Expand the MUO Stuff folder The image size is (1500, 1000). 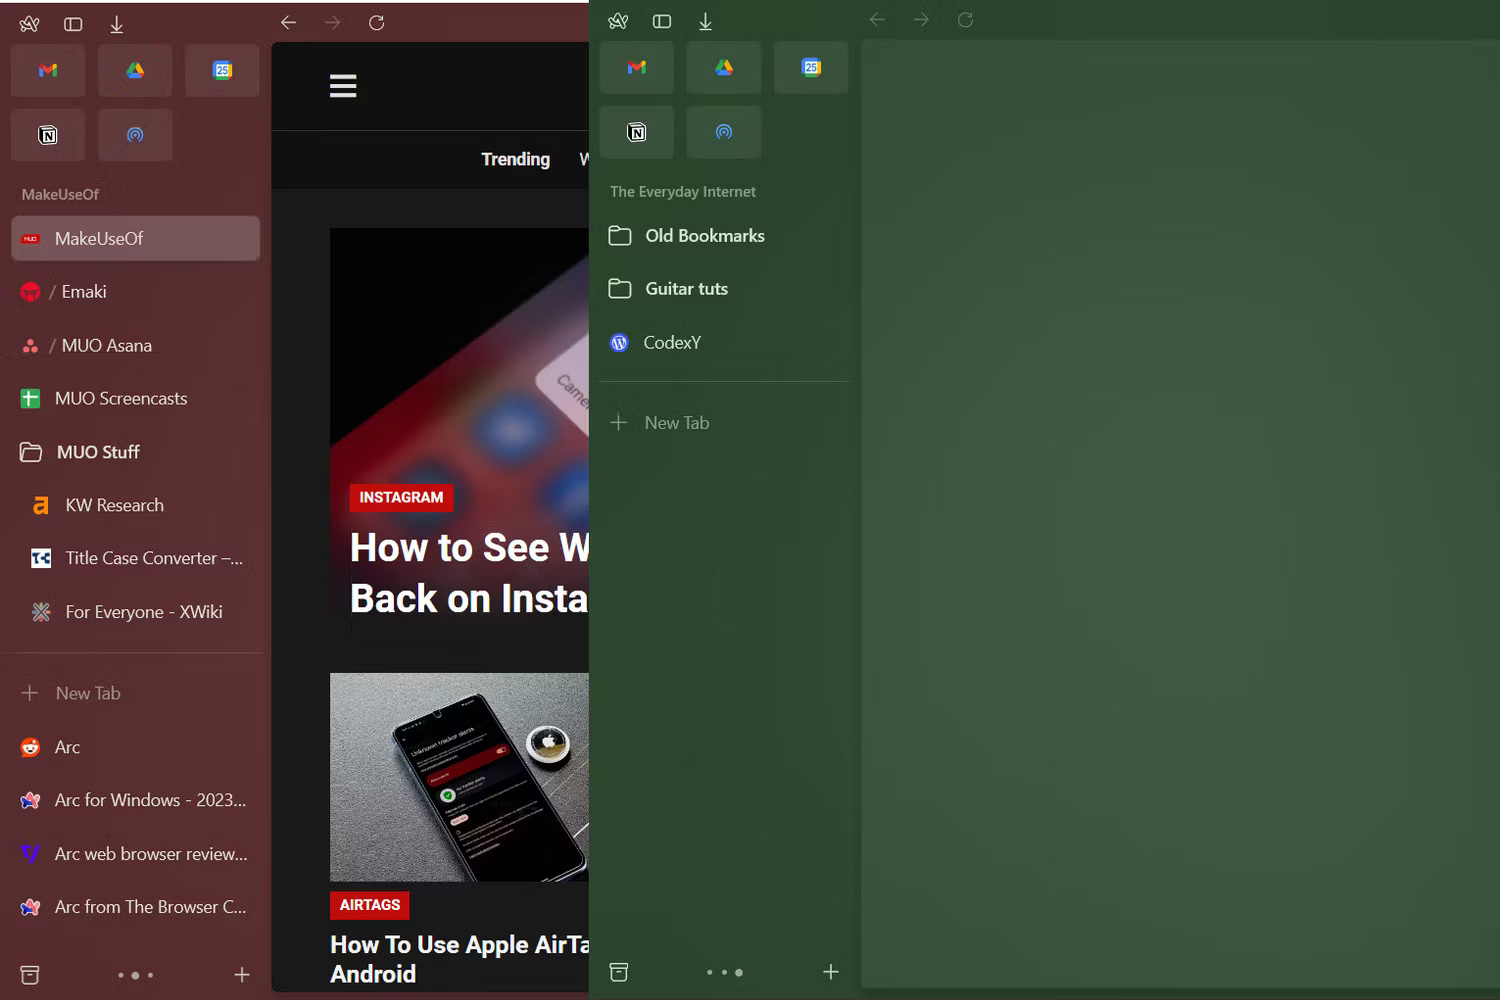95,452
